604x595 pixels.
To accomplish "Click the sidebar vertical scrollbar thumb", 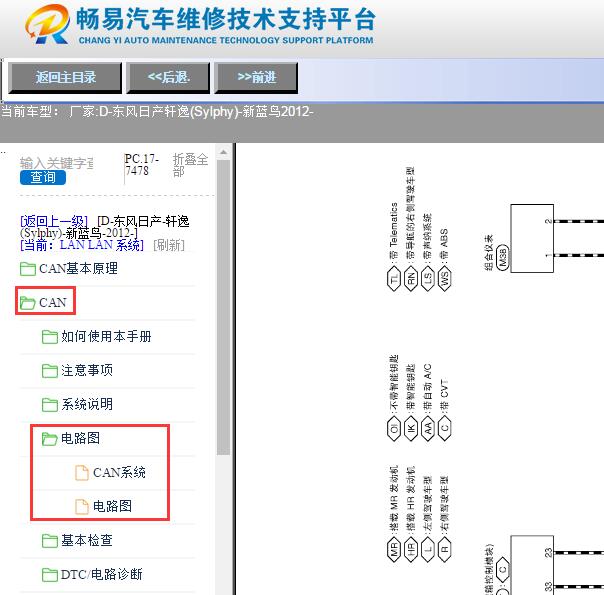I will 223,308.
